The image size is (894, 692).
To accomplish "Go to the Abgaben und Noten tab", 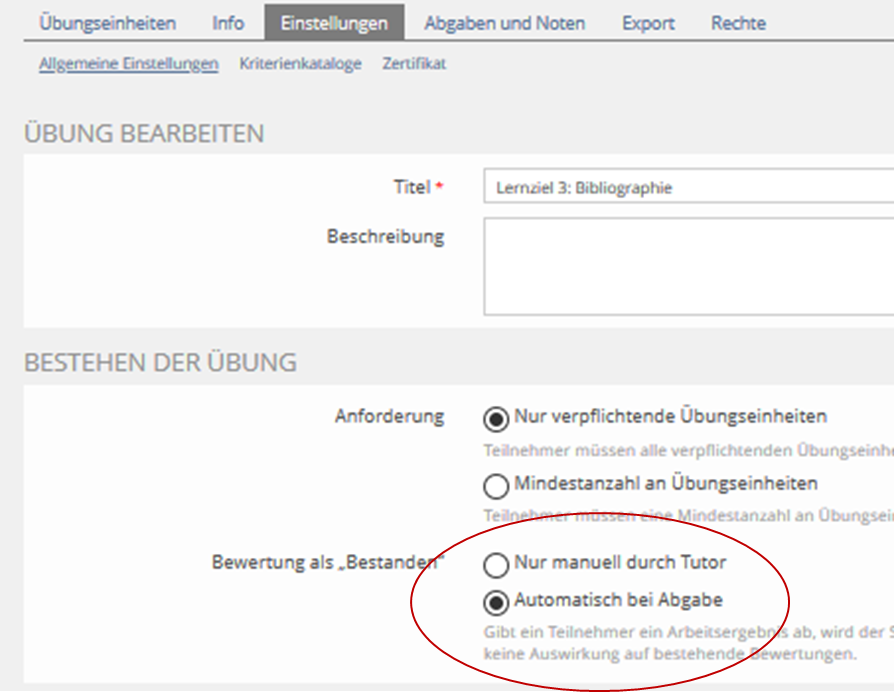I will tap(504, 23).
